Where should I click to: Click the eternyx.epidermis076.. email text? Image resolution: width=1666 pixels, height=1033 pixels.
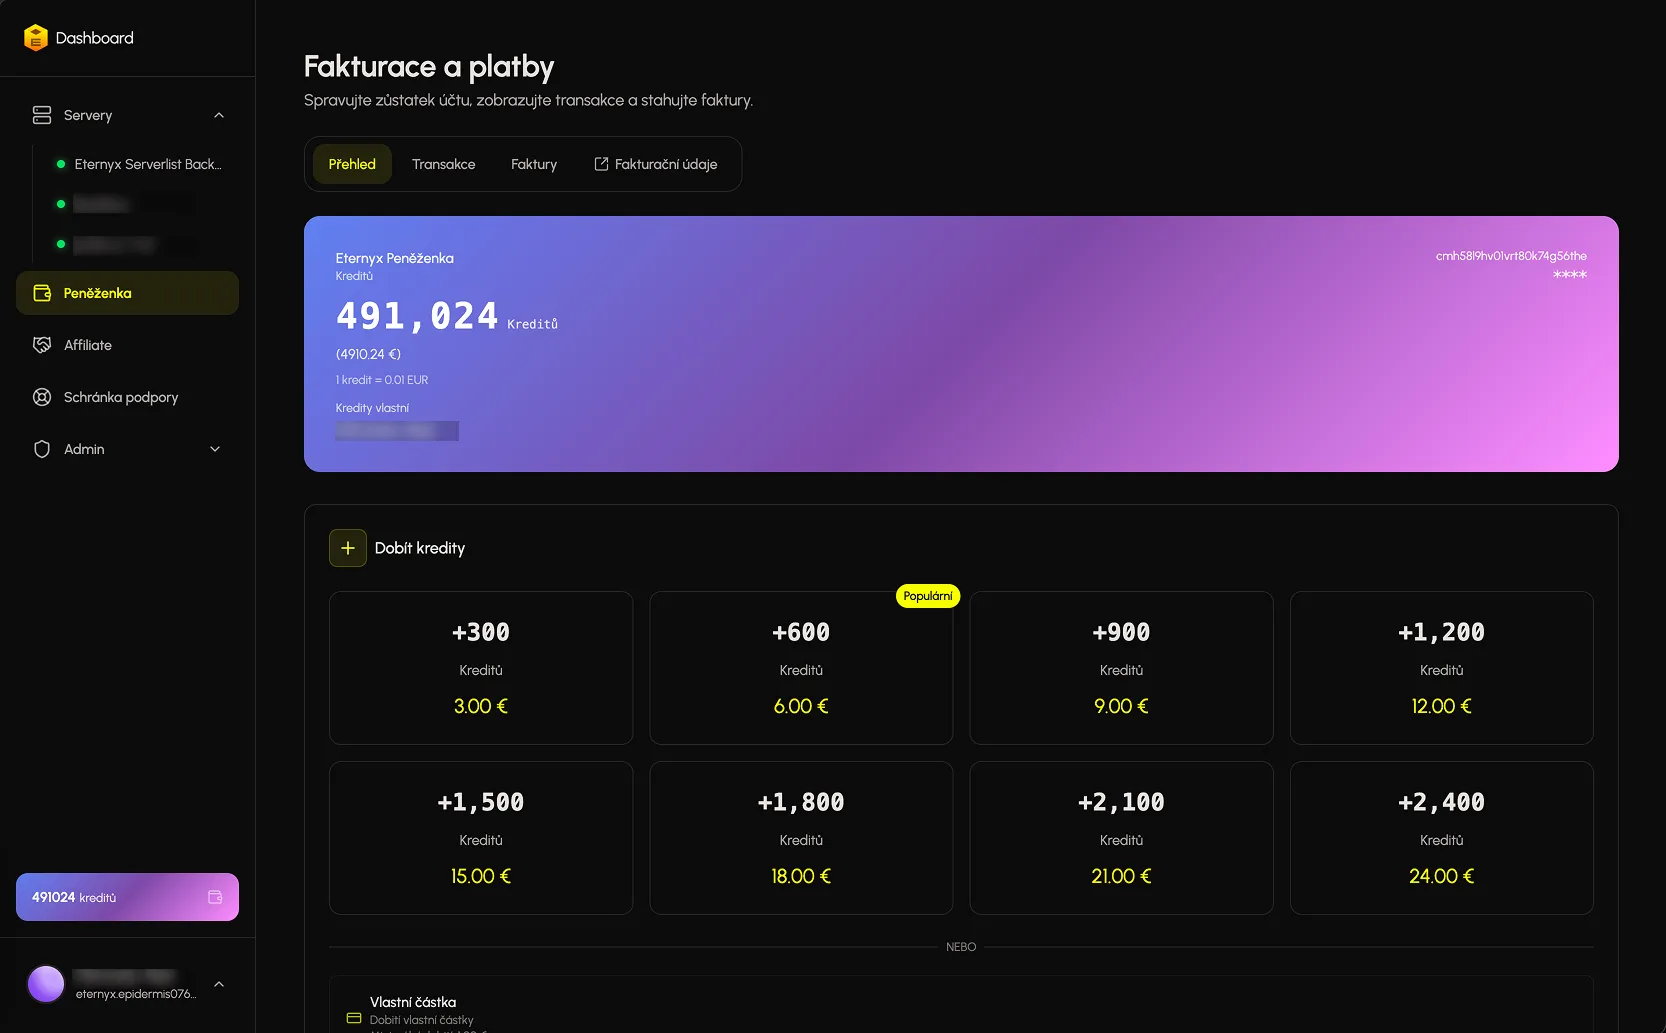tap(136, 994)
